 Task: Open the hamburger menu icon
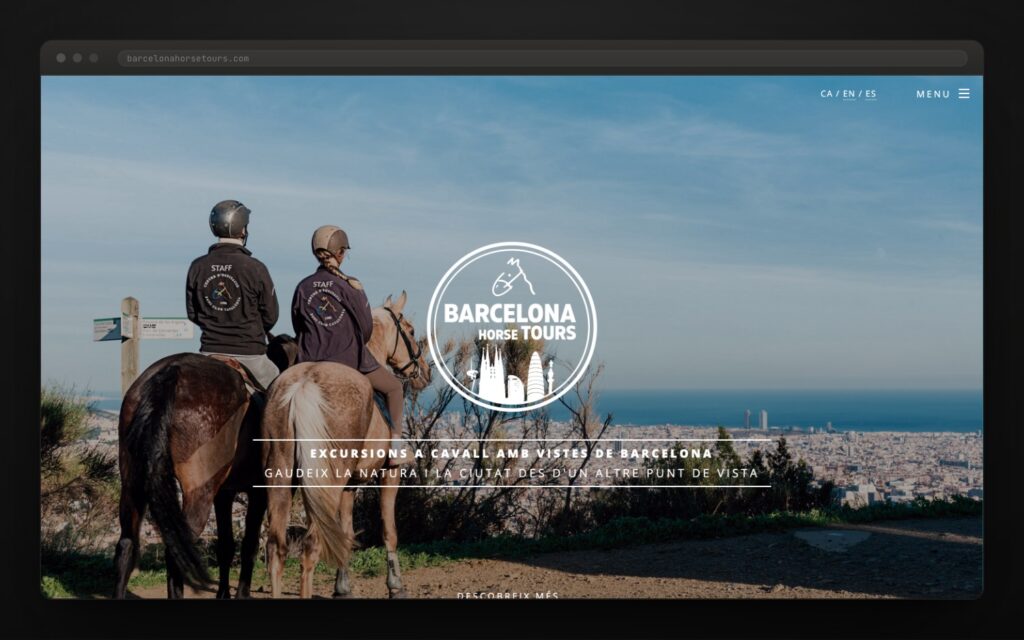964,93
